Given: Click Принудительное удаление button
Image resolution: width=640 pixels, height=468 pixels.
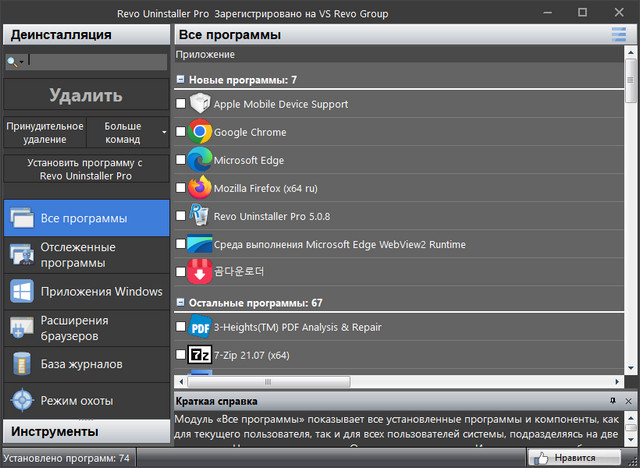Looking at the screenshot, I should pyautogui.click(x=45, y=133).
